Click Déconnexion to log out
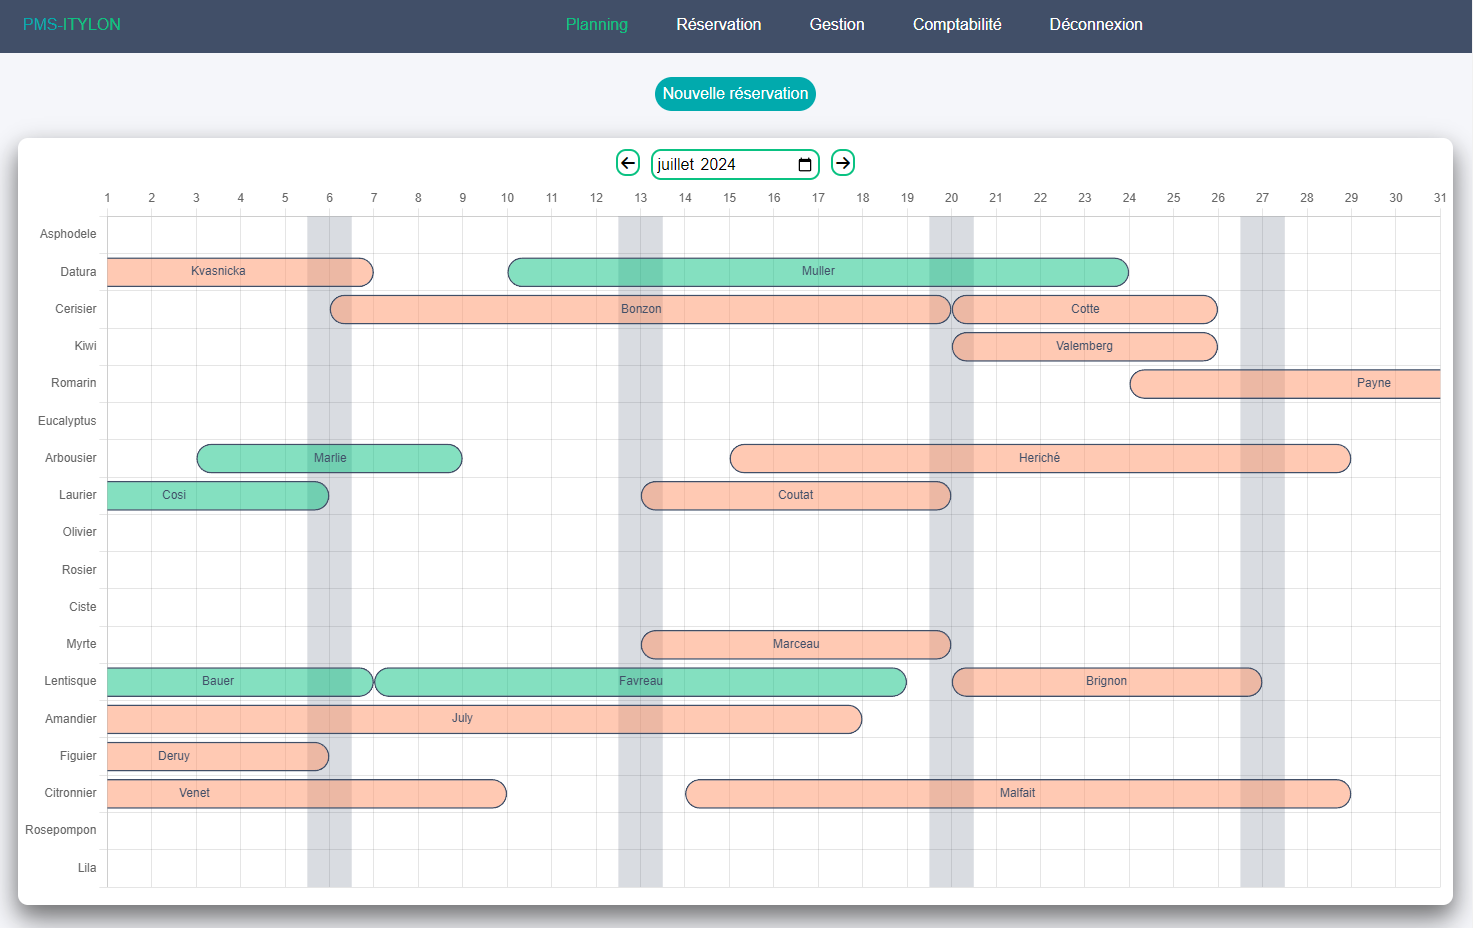 pos(1096,25)
